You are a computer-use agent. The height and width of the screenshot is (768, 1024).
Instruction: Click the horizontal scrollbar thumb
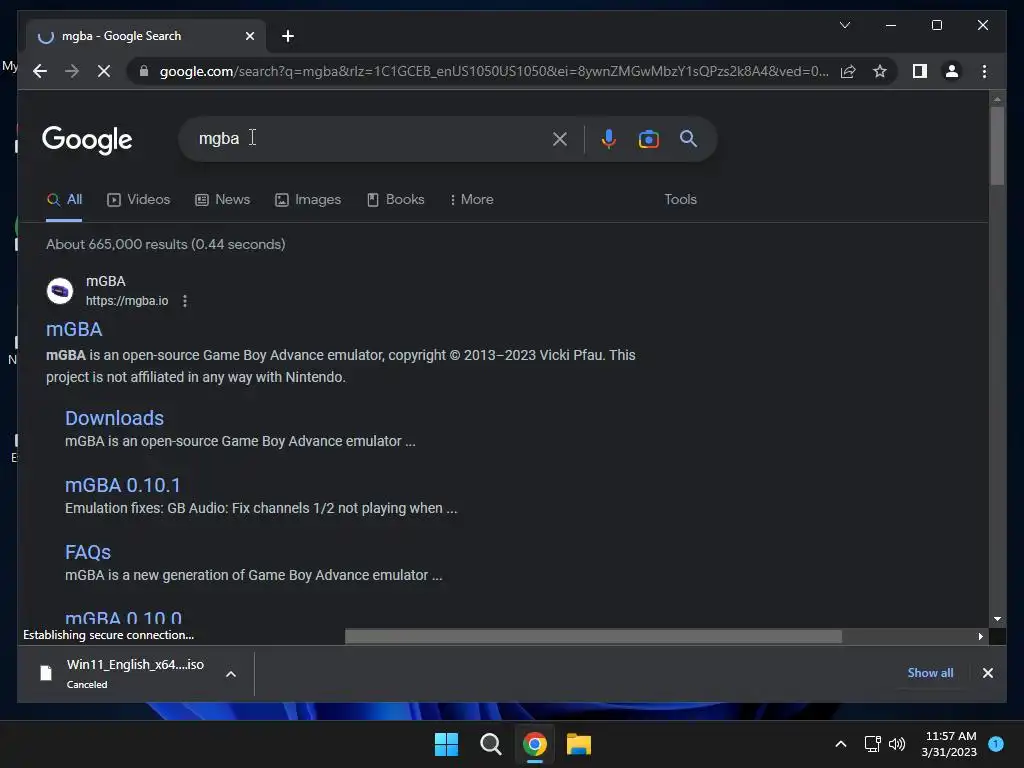tap(593, 636)
